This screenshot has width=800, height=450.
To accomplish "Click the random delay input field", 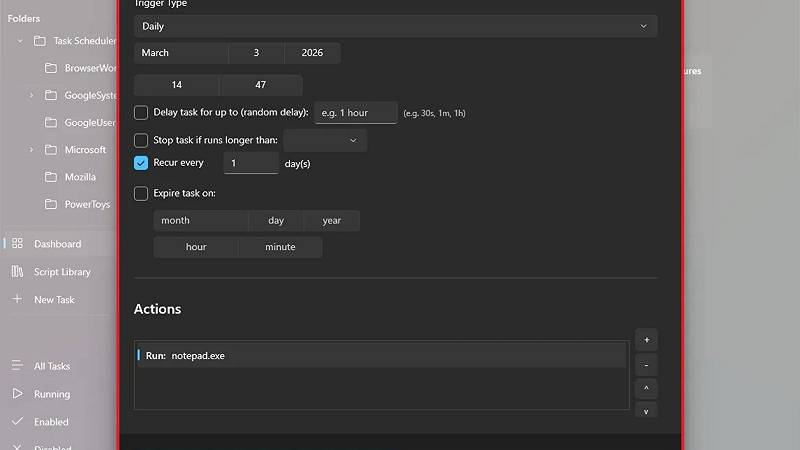I will coord(356,113).
